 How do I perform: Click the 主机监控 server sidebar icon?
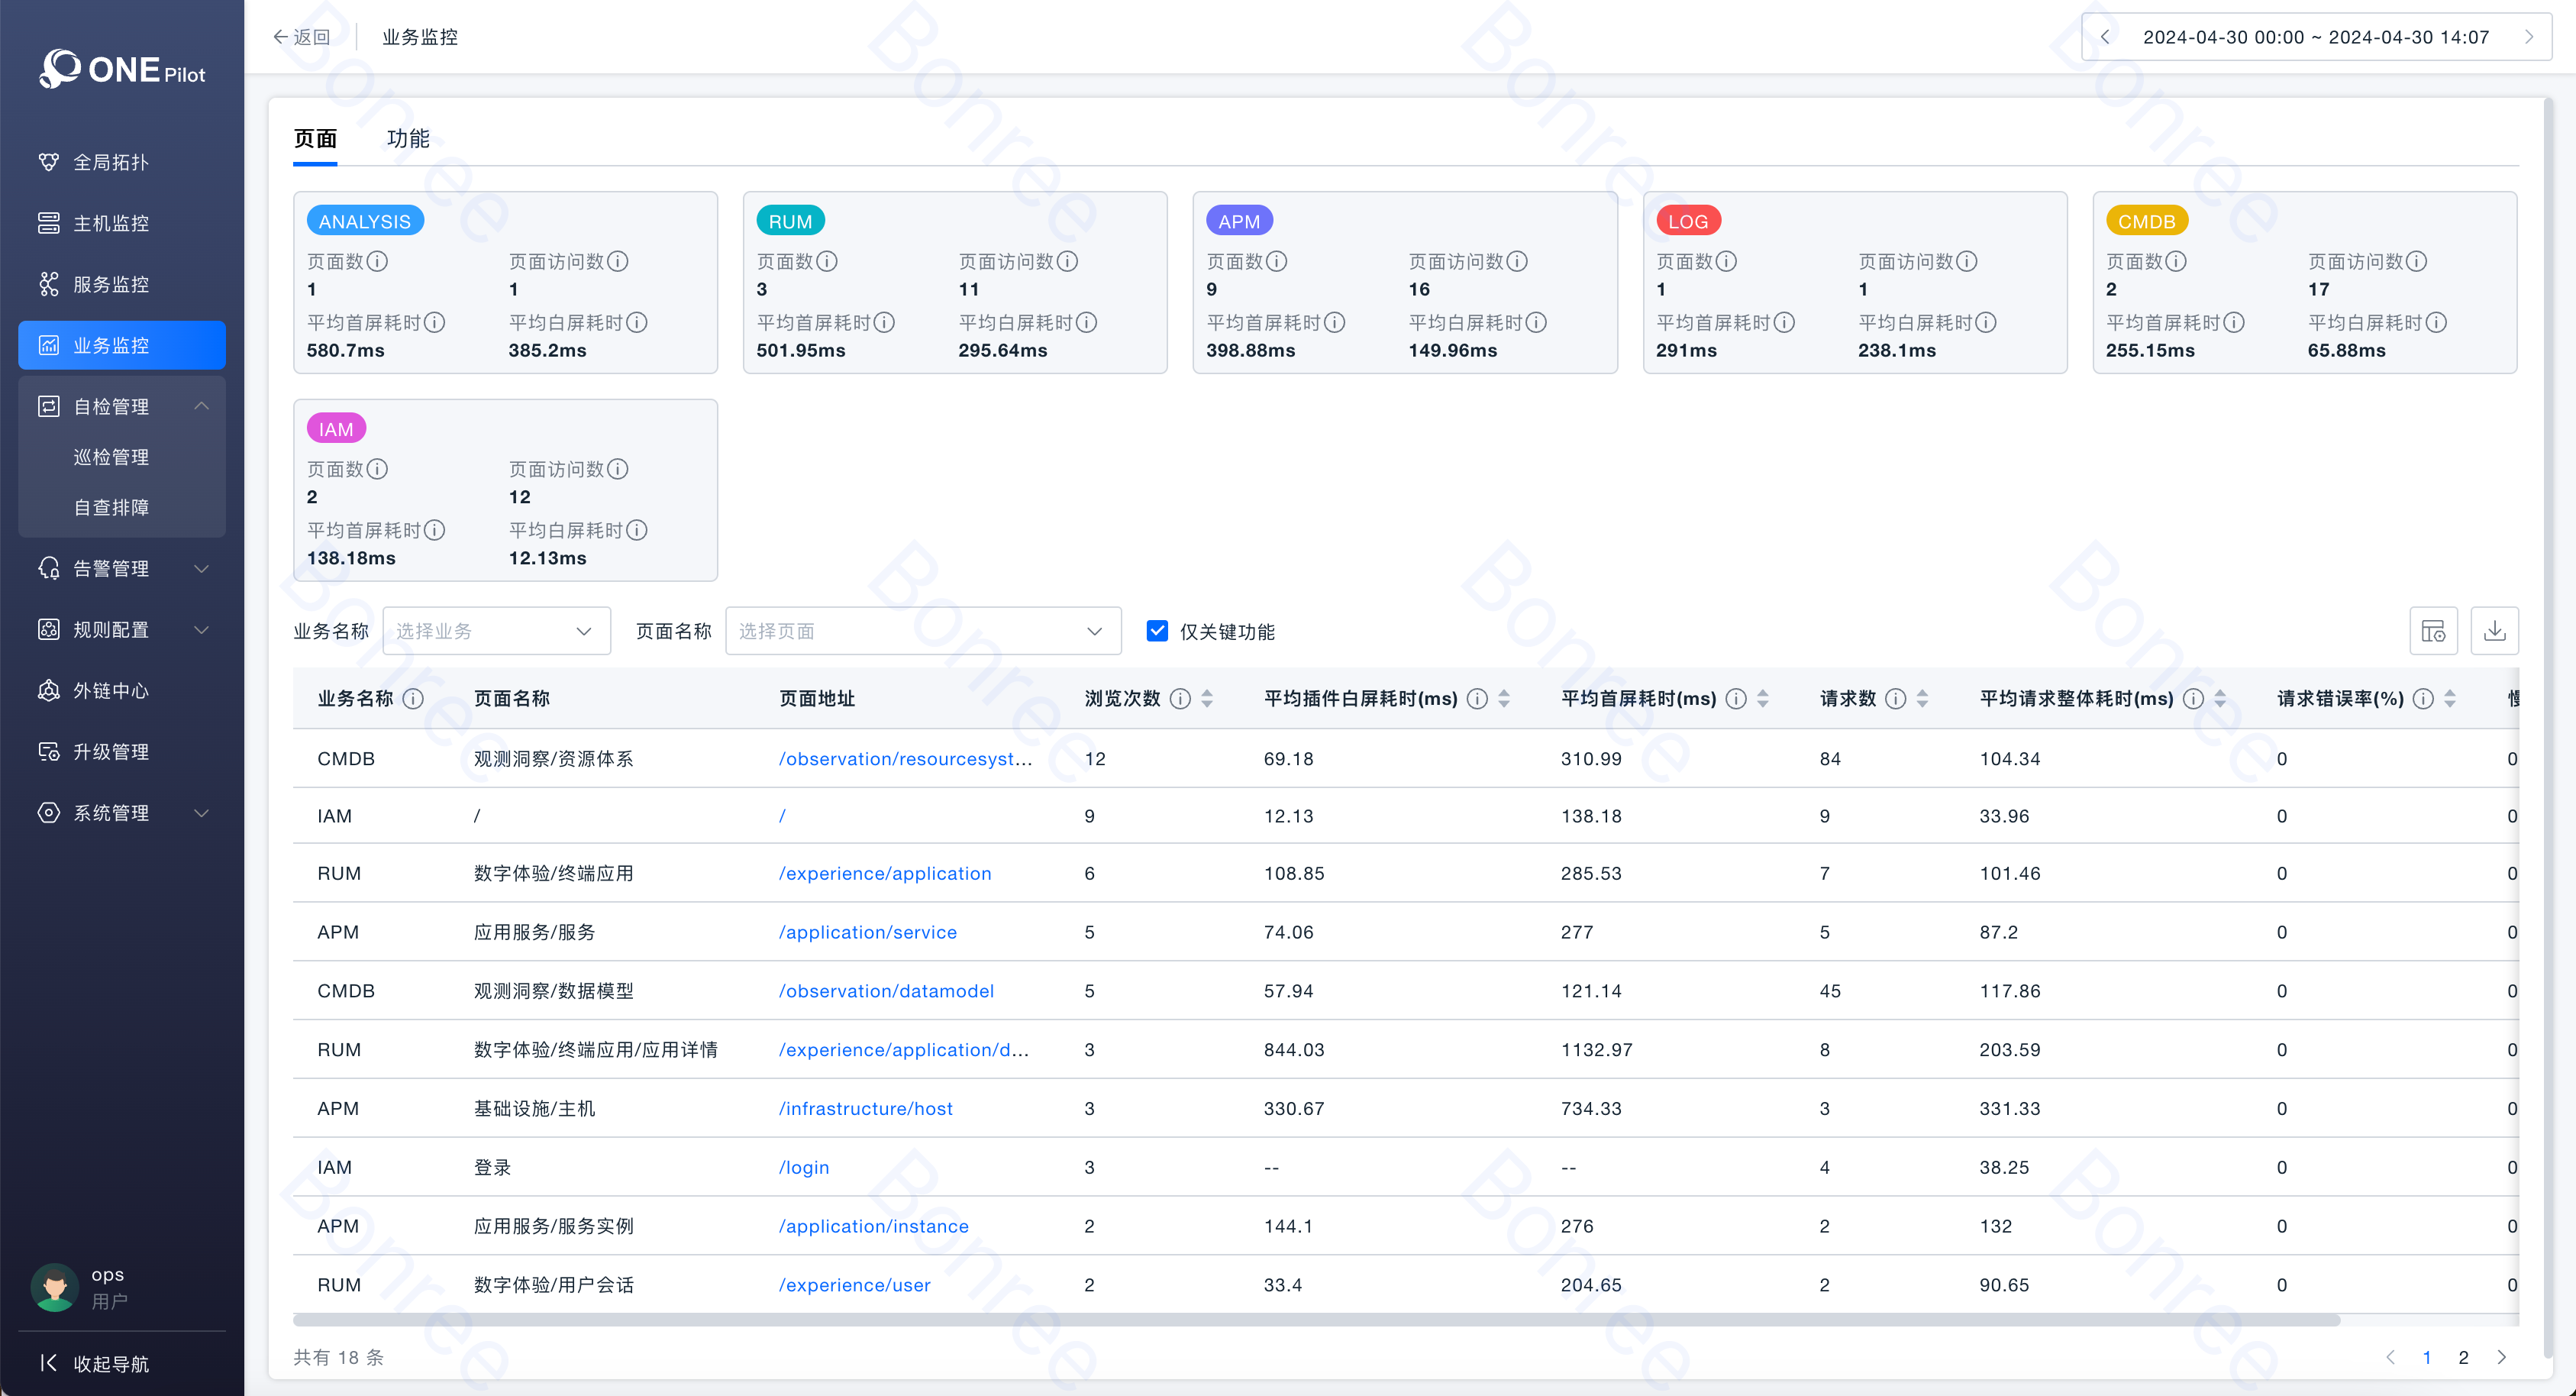pyautogui.click(x=48, y=223)
